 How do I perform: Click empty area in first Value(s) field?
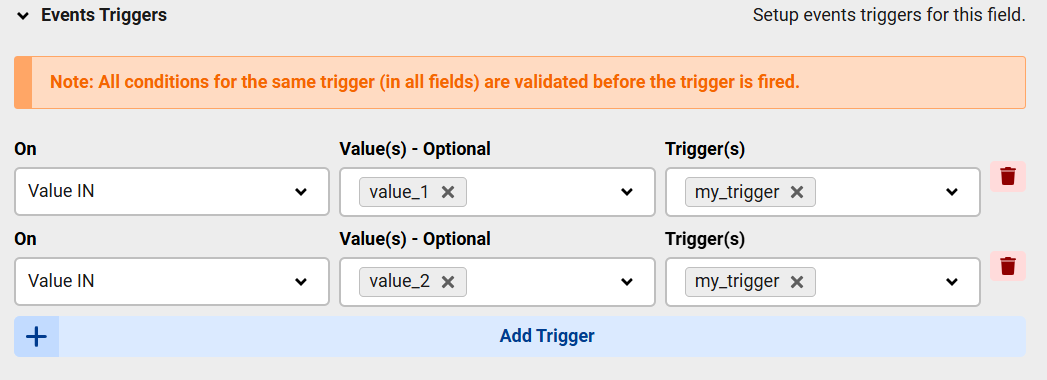click(x=541, y=192)
